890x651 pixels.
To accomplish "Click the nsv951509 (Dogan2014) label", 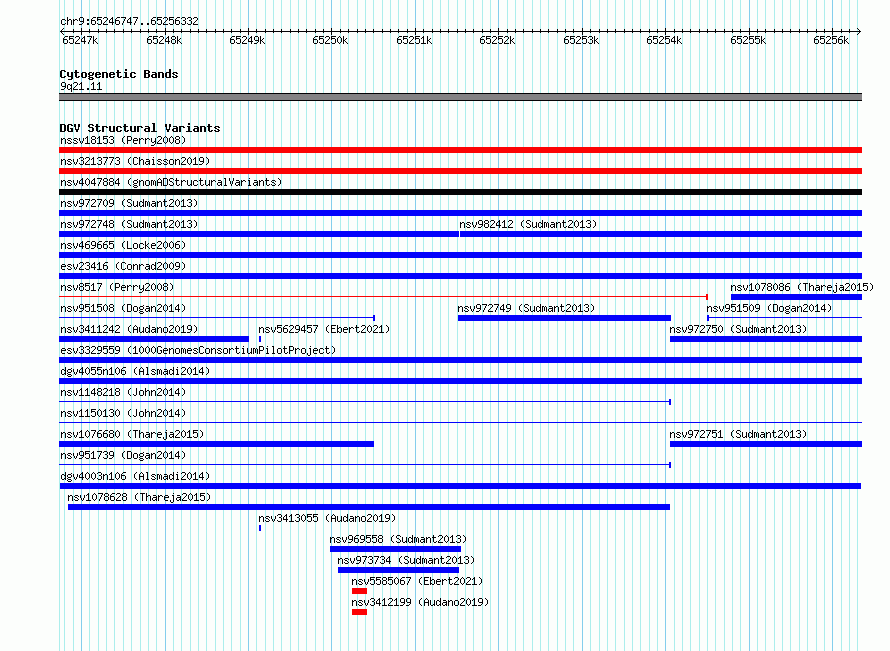I will (x=769, y=308).
